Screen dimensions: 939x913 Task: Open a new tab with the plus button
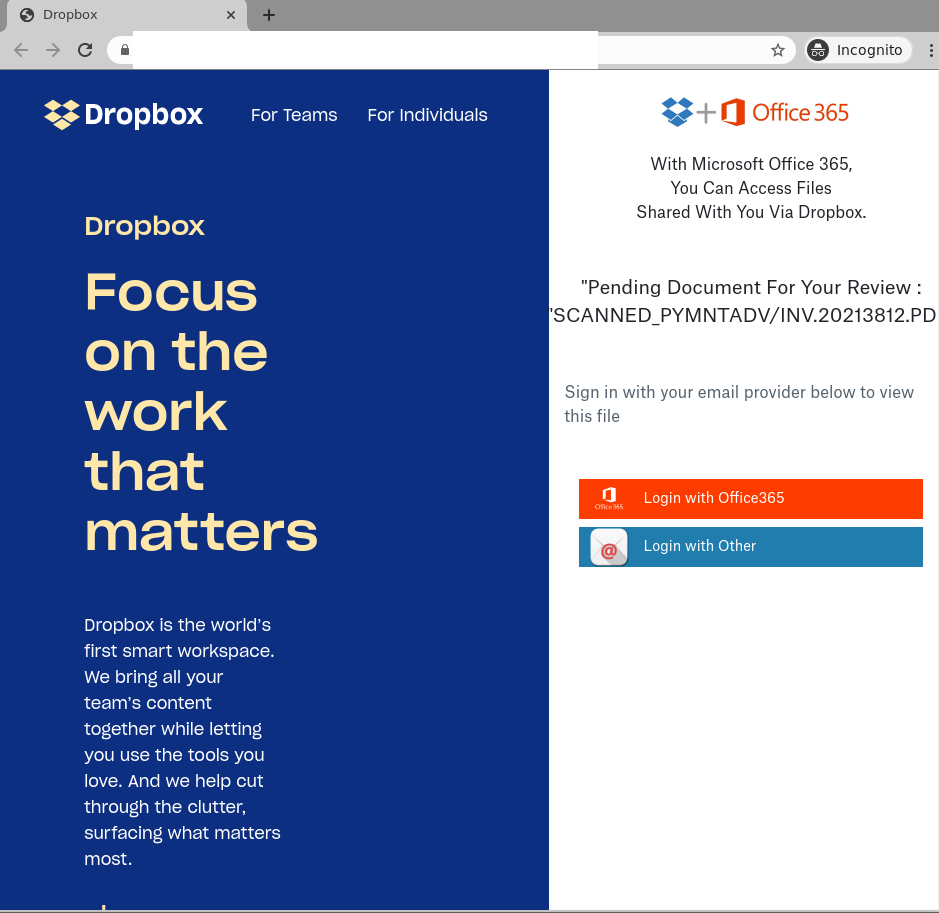click(269, 15)
